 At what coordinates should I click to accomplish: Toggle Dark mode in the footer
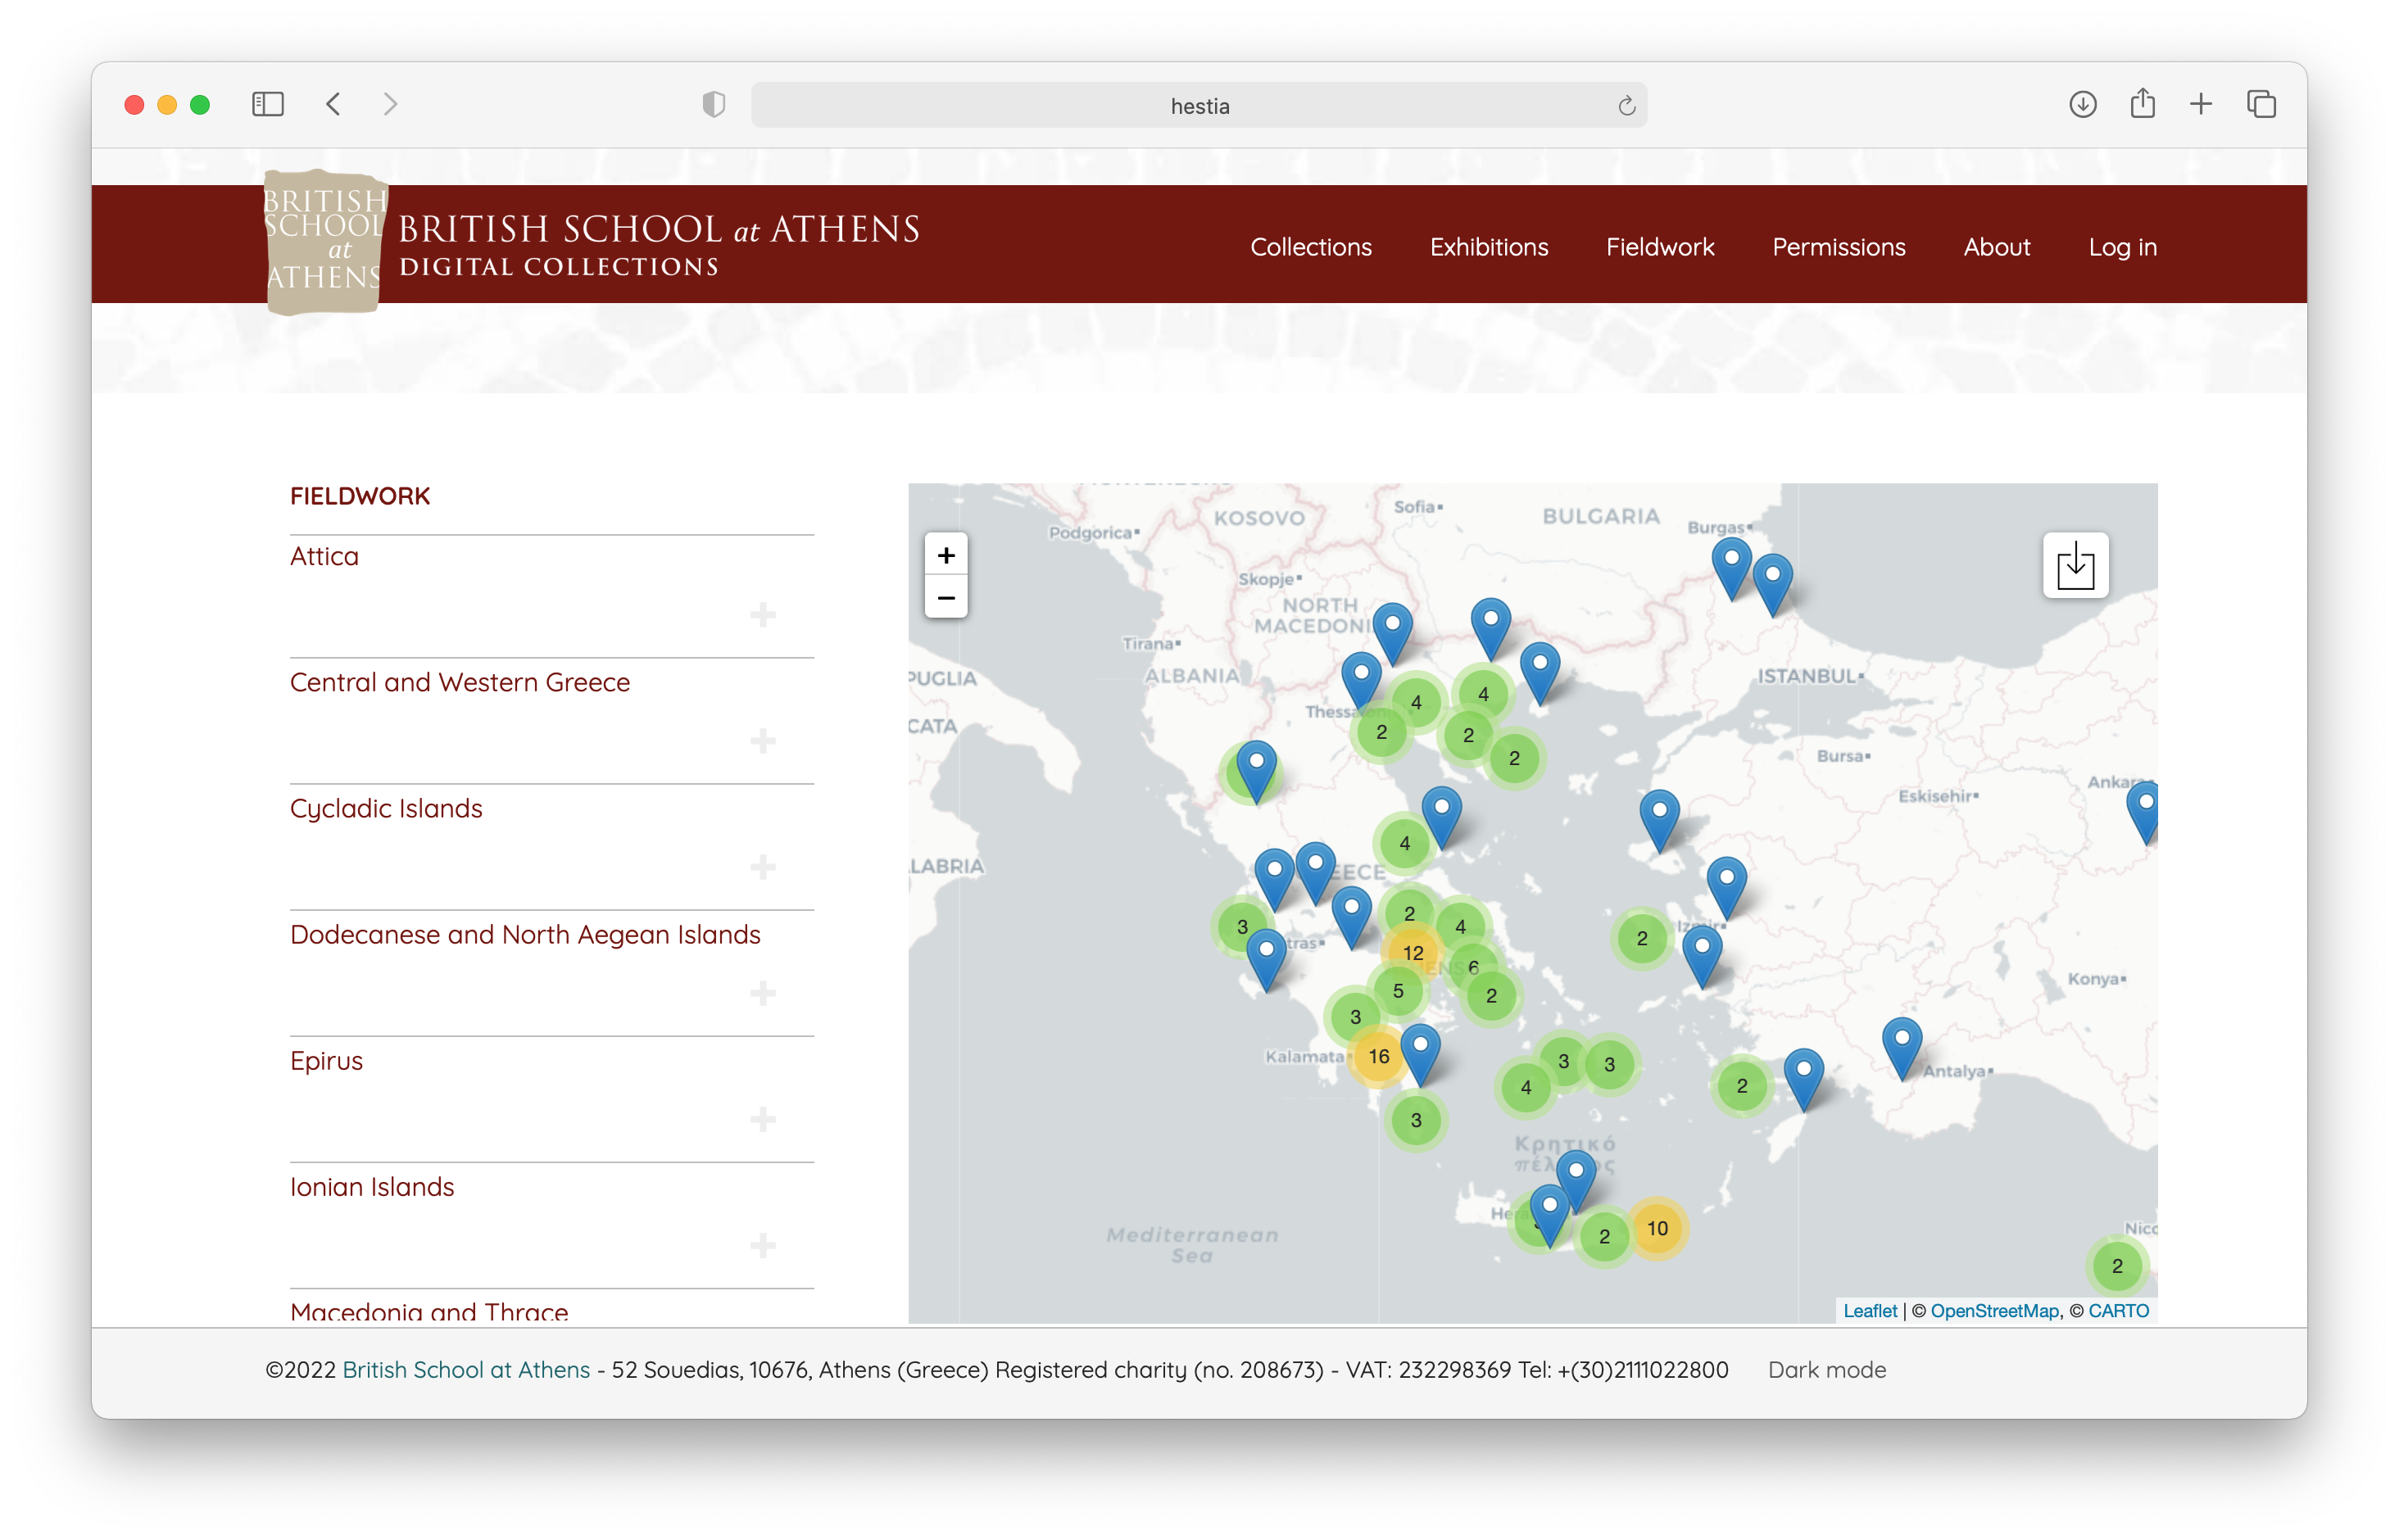tap(1826, 1370)
